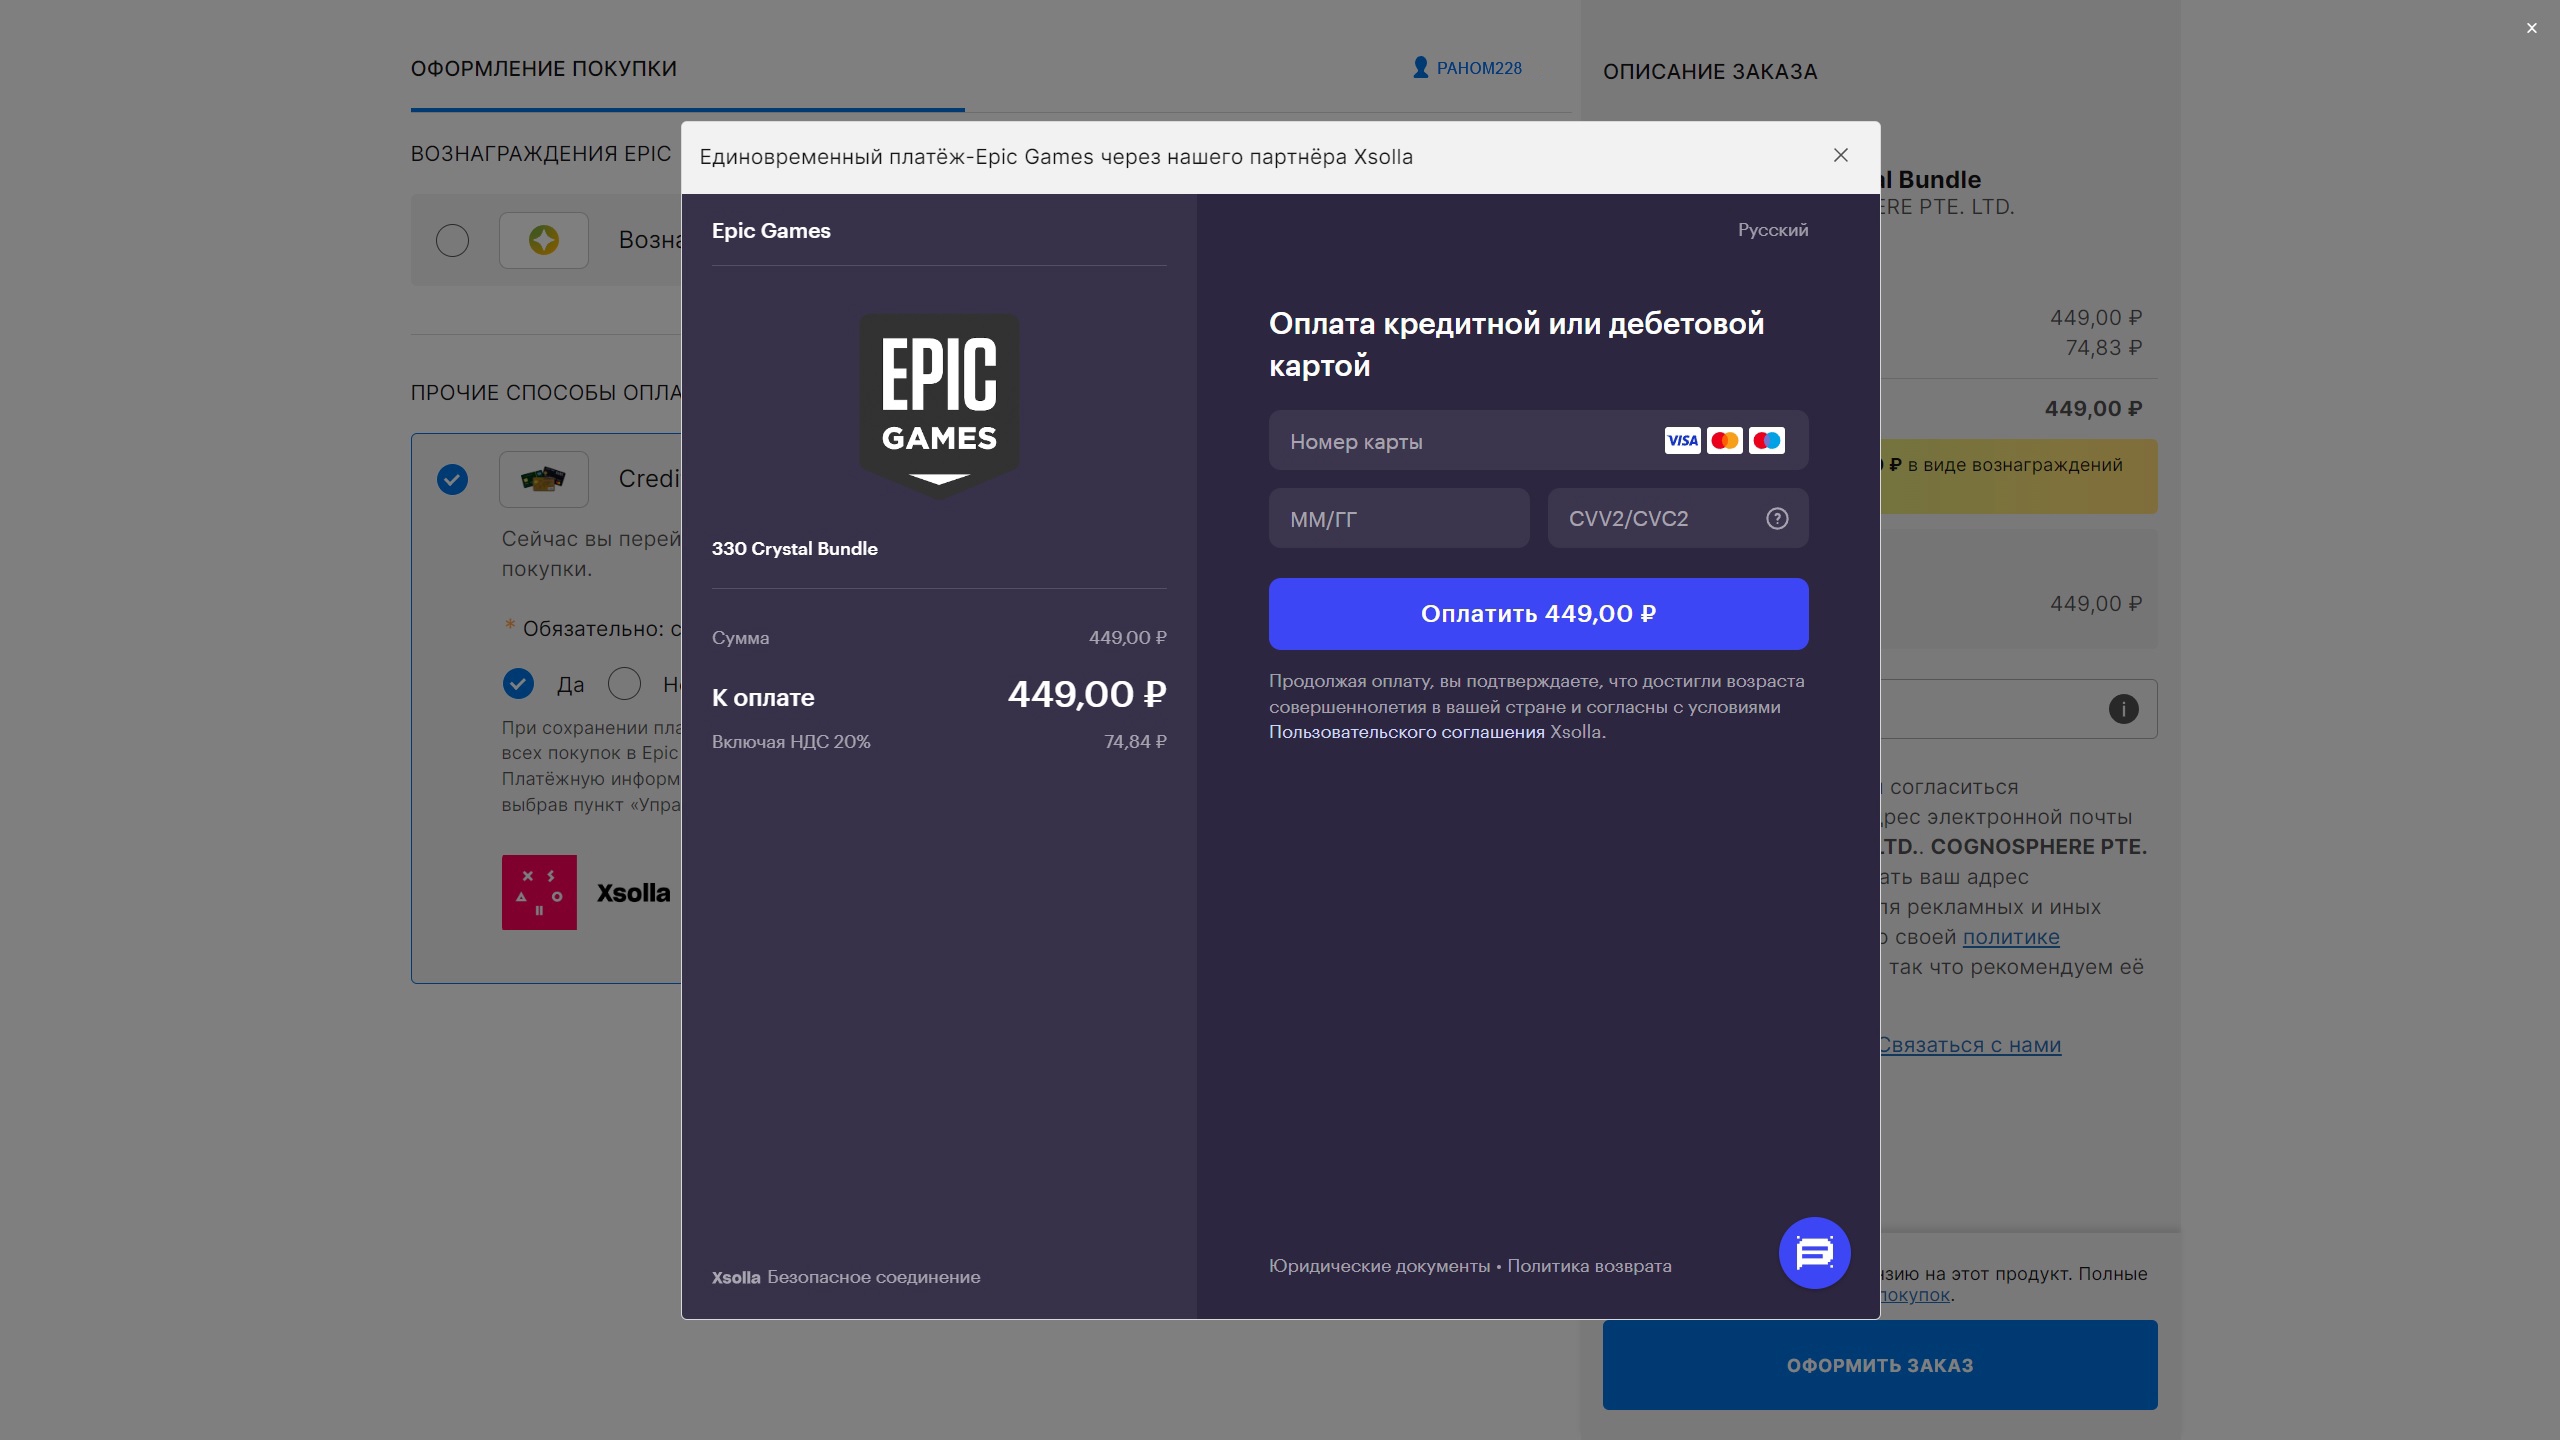Click the Xsolla logo icon
This screenshot has height=1440, width=2560.
pyautogui.click(x=539, y=892)
